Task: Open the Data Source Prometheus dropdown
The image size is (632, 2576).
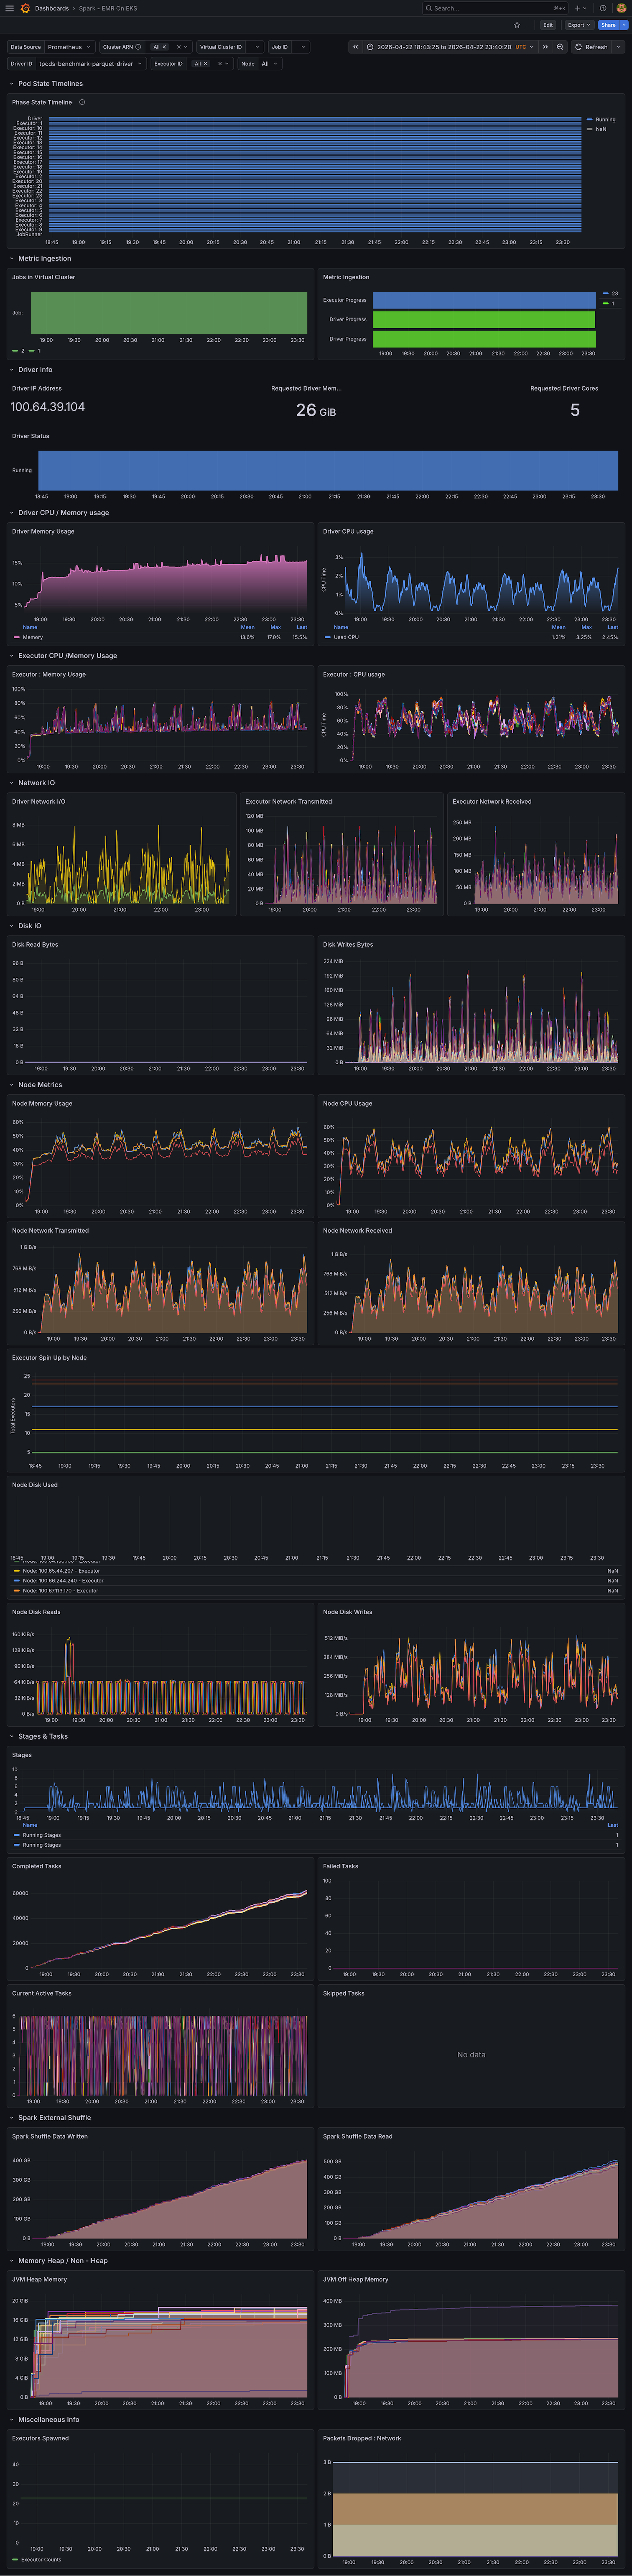Action: [70, 47]
